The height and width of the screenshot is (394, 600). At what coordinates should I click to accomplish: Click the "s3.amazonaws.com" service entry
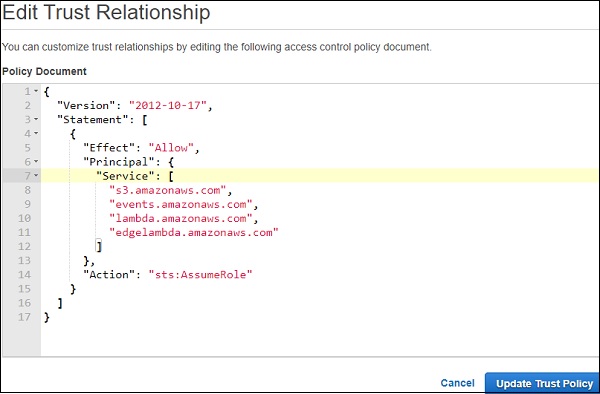[x=168, y=190]
